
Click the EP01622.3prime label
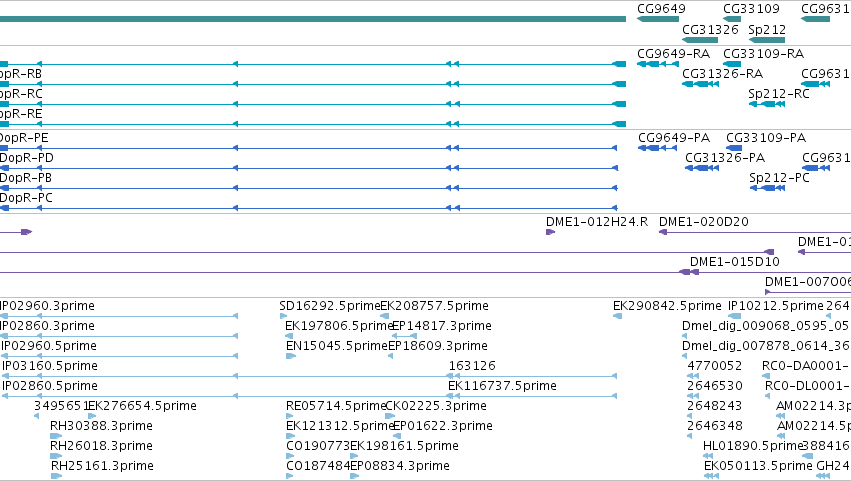(442, 426)
